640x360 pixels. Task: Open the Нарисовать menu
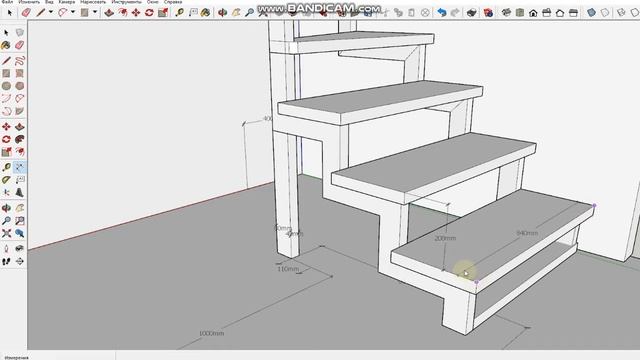pos(93,2)
